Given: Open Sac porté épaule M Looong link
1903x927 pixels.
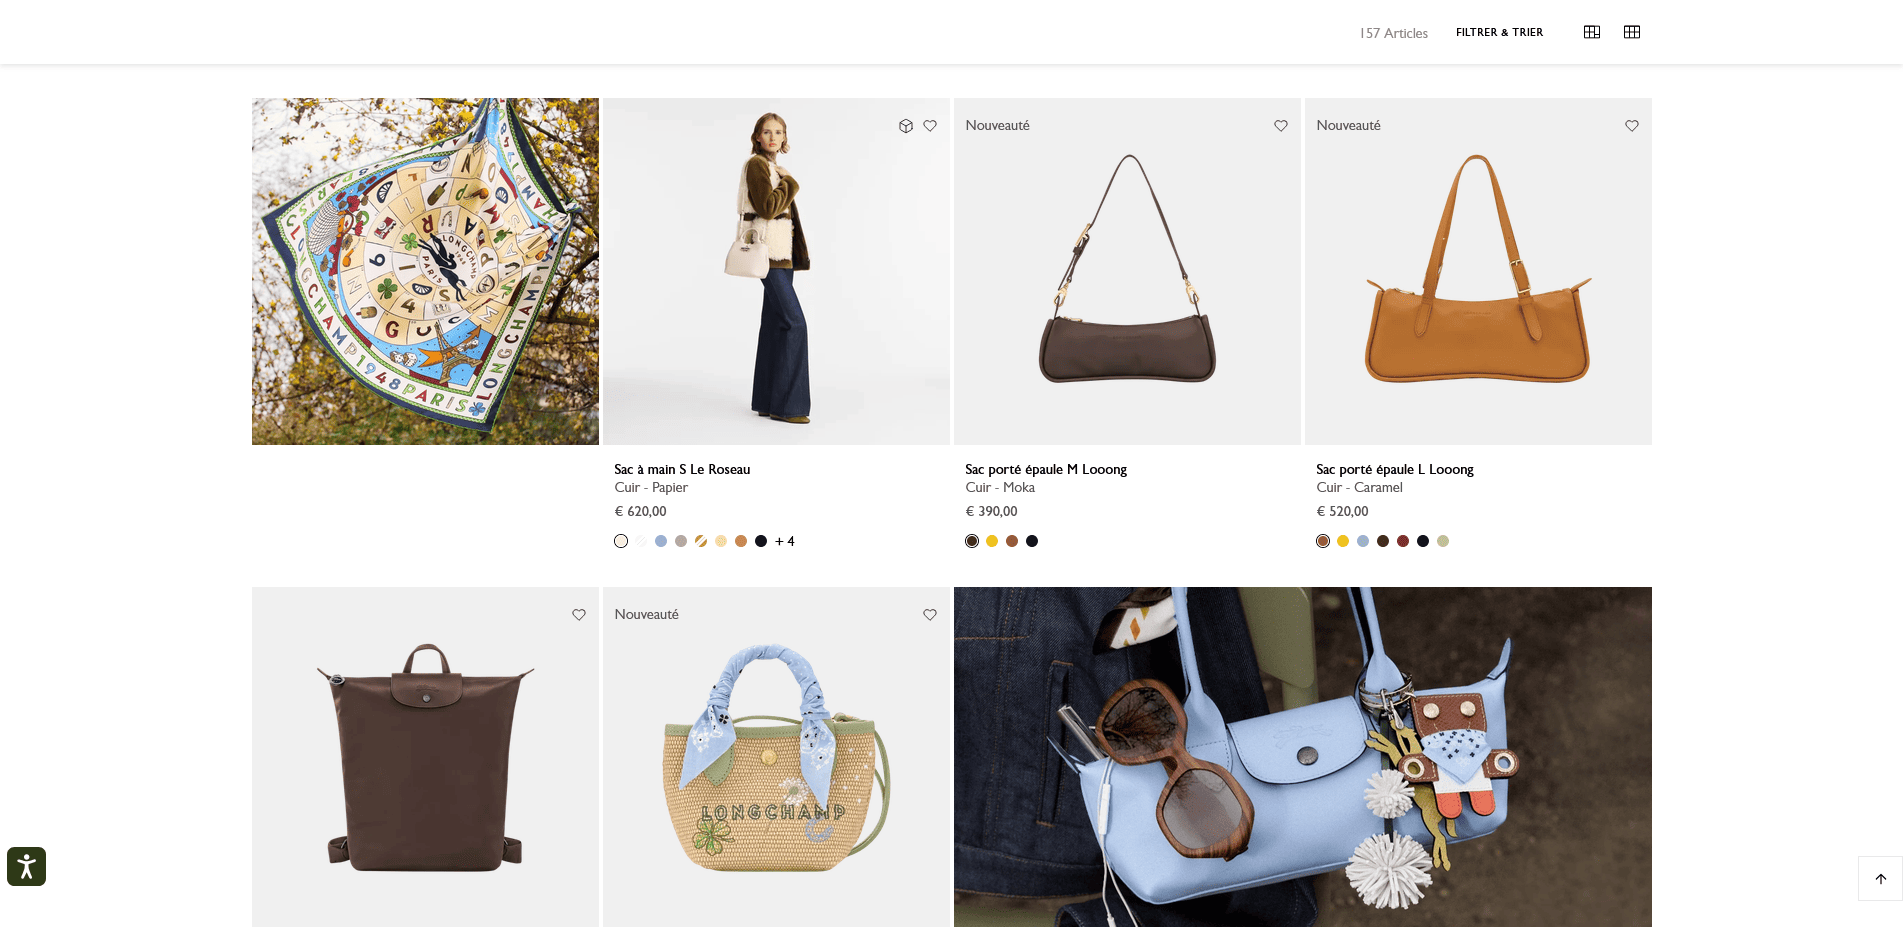Looking at the screenshot, I should 1046,469.
